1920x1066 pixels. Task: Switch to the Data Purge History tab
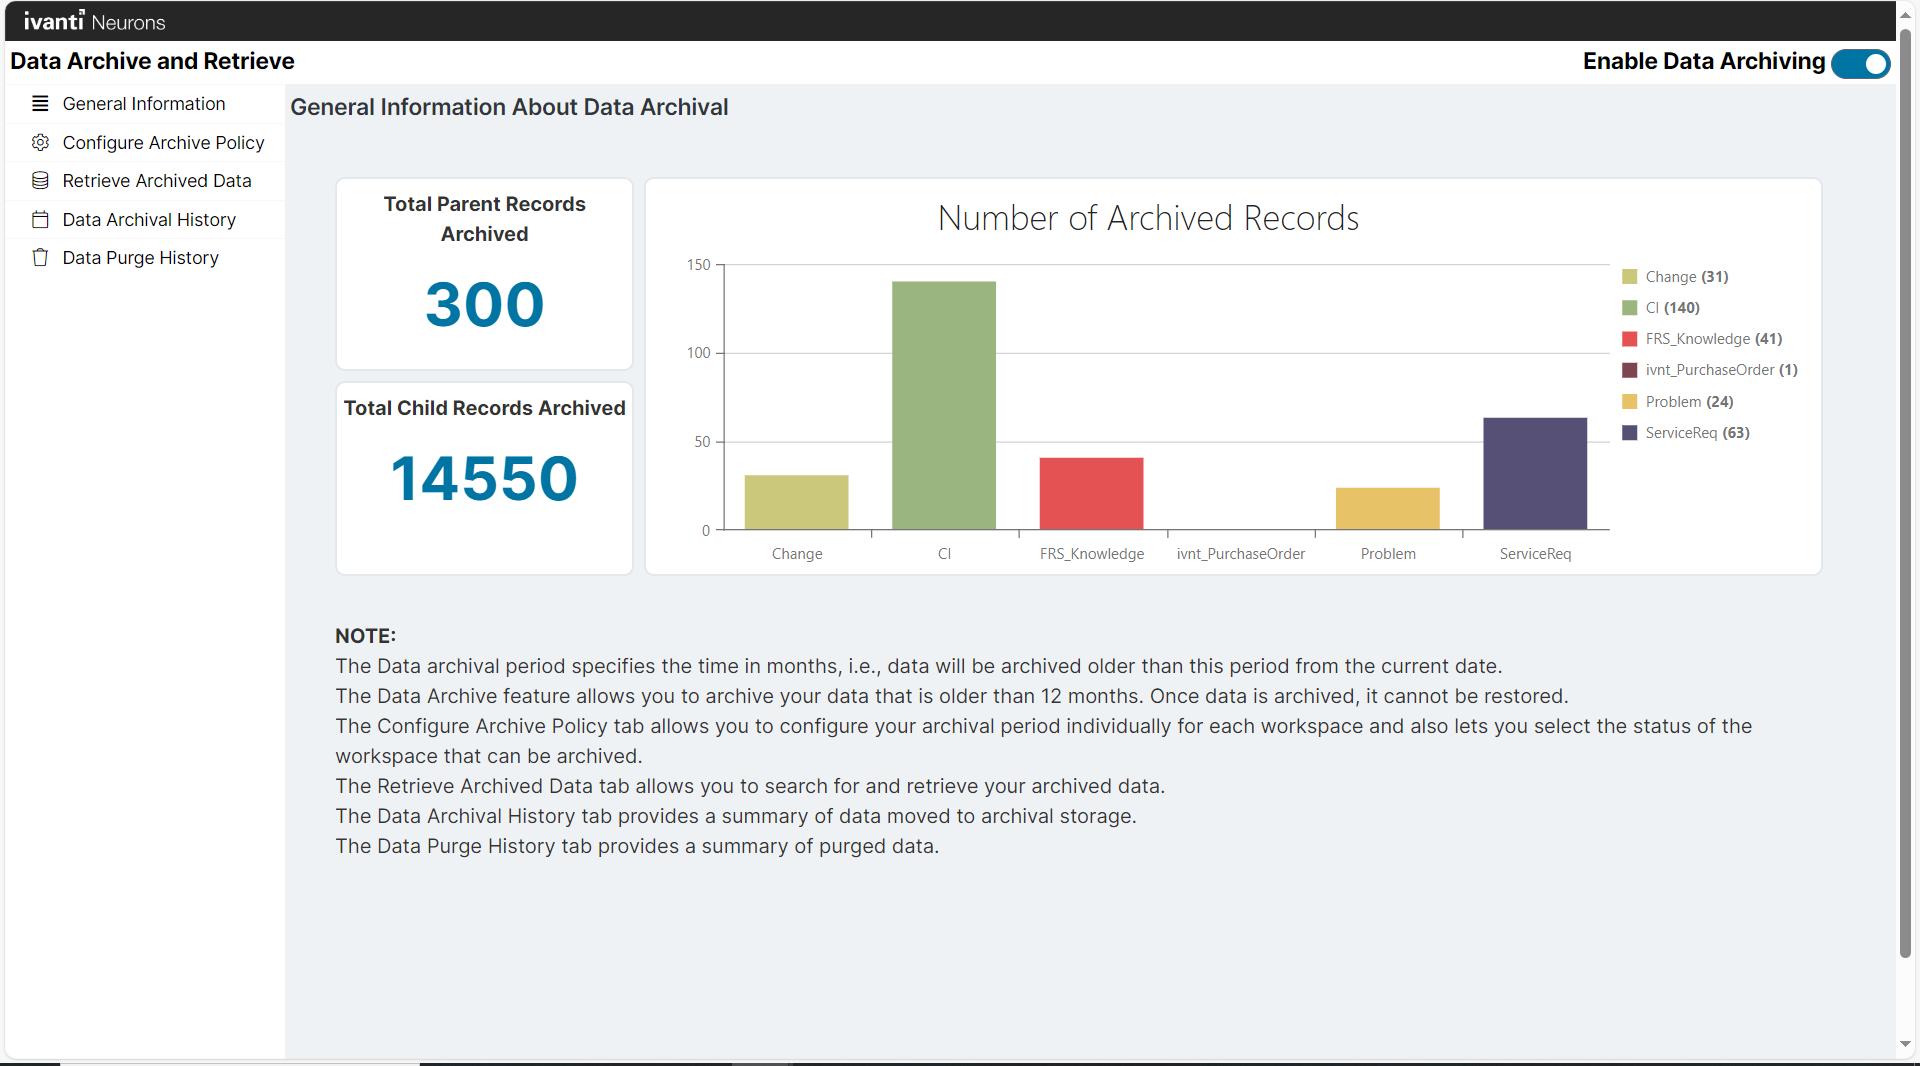(x=139, y=257)
